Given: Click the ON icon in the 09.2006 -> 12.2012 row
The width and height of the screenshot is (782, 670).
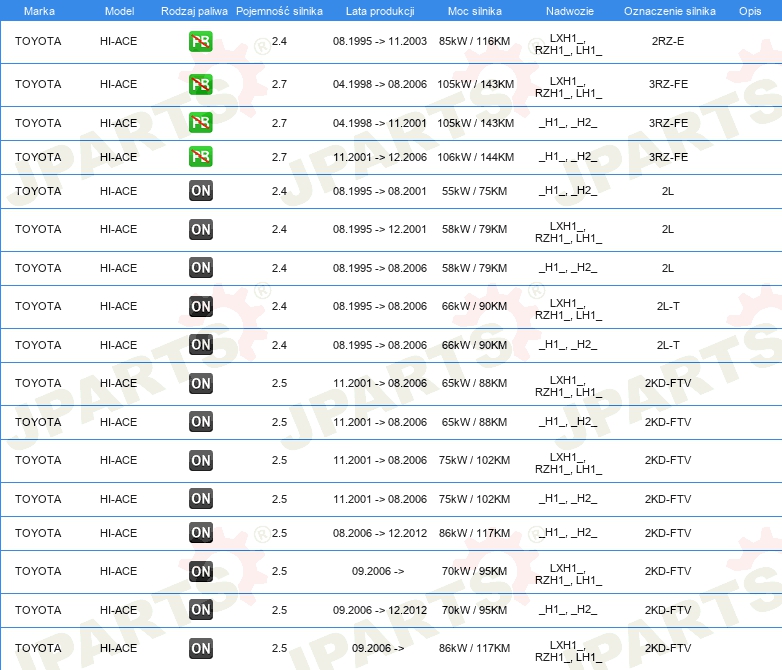Looking at the screenshot, I should 200,610.
